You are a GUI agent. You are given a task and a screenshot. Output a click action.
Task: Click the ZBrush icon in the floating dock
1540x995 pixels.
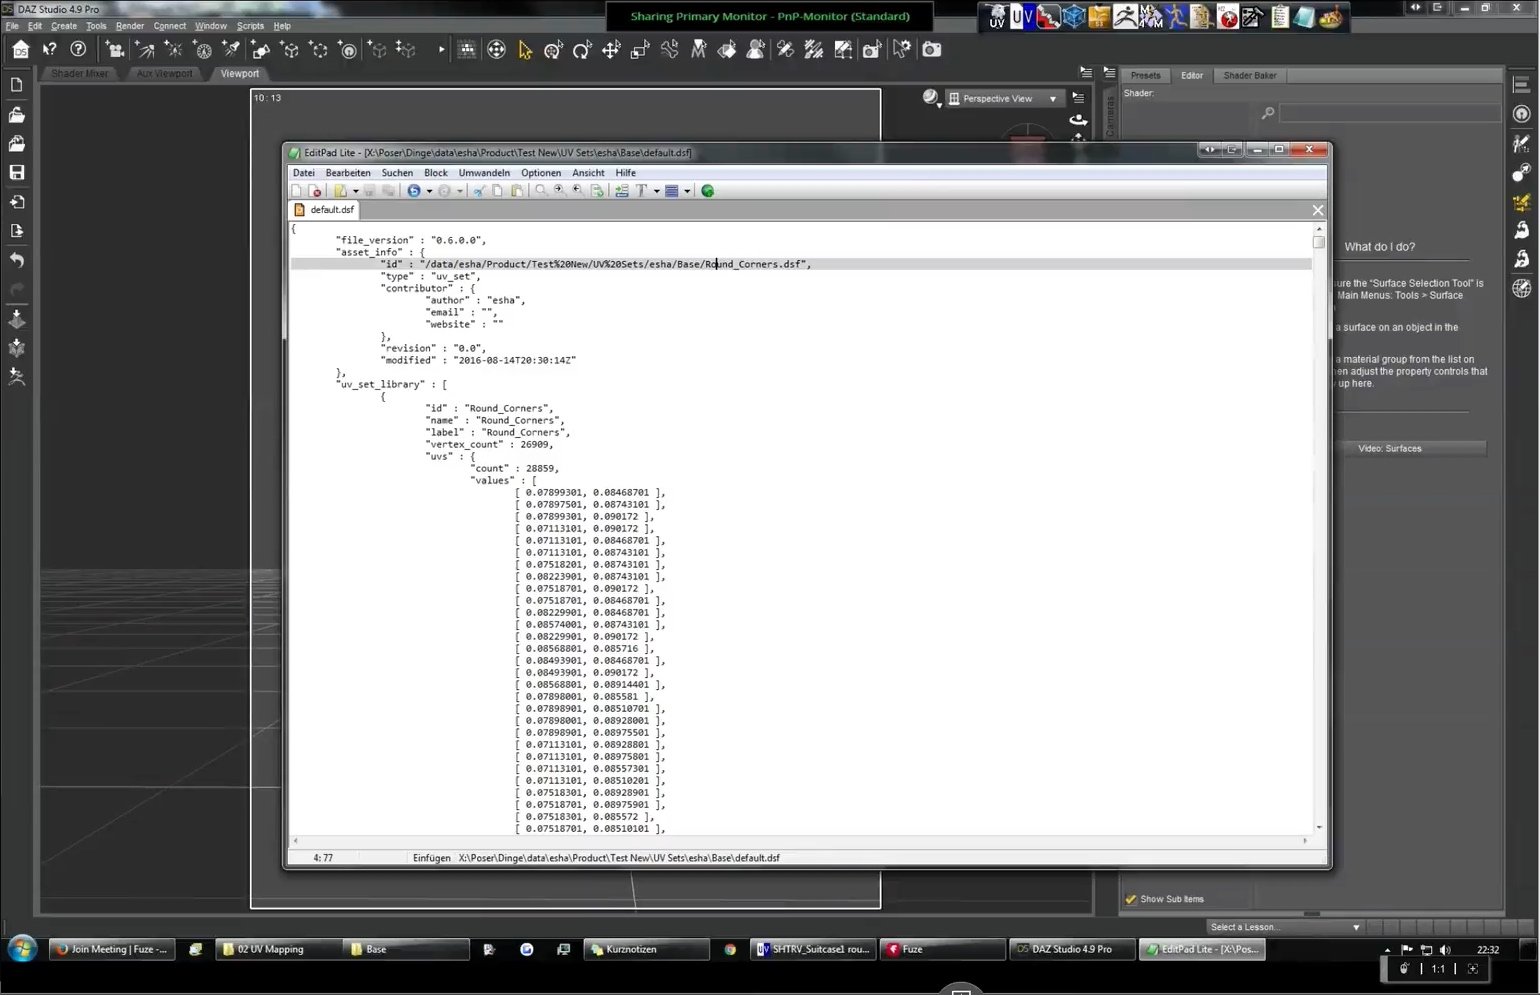(1124, 17)
